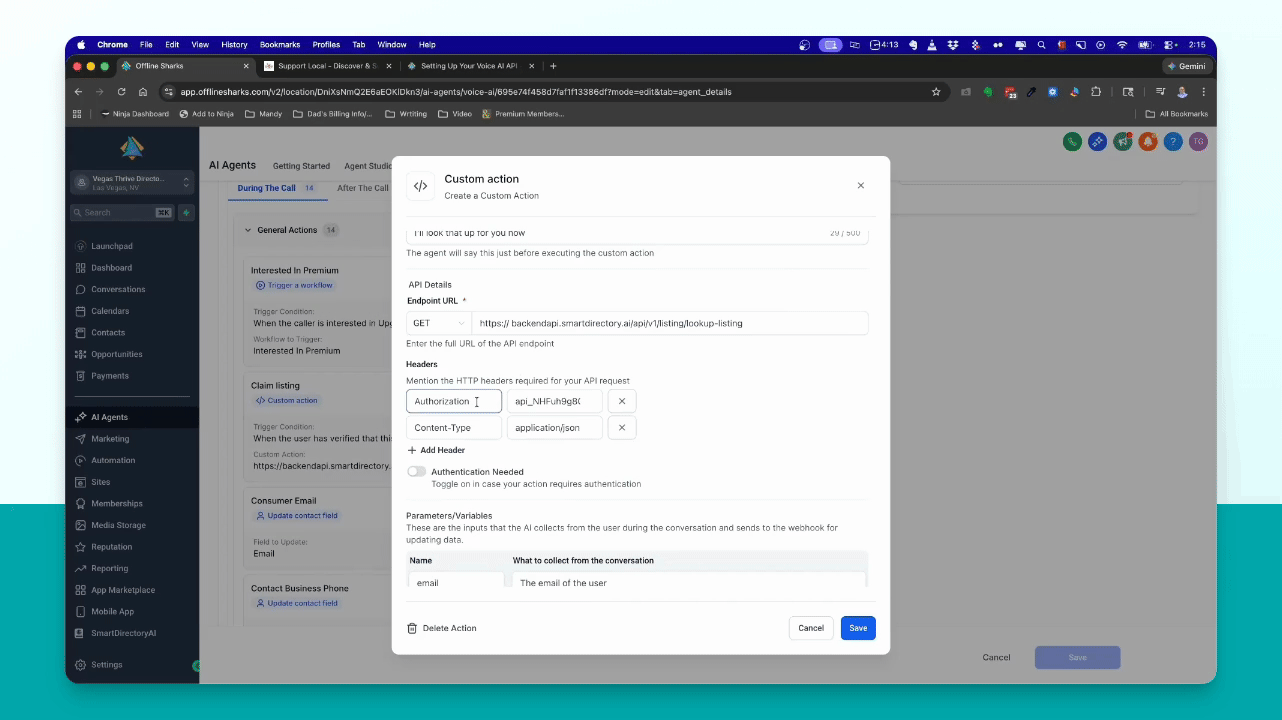Open Settings in the sidebar
This screenshot has height=720, width=1282.
[x=106, y=665]
